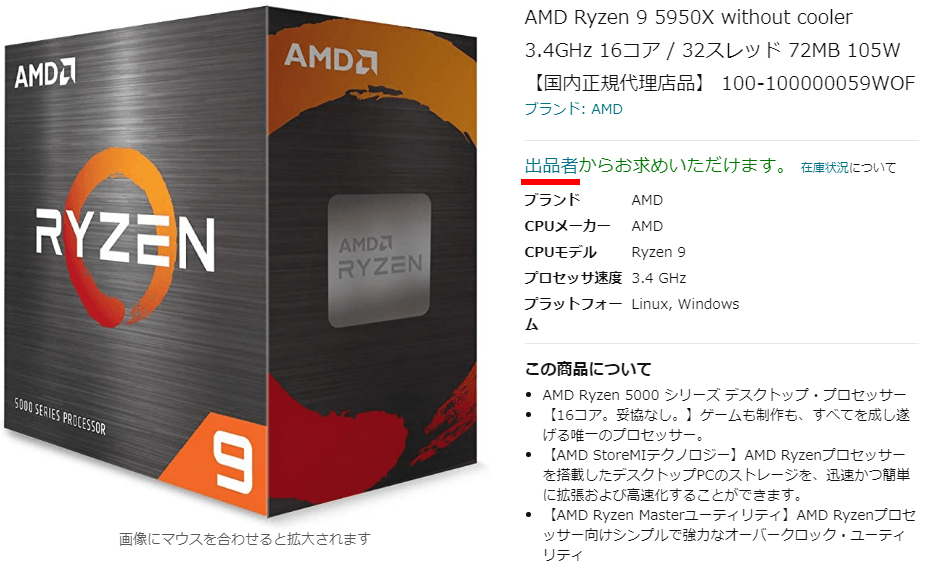Click the AMD Ryzen Masterユーティリティ bullet point
931x566 pixels.
click(x=729, y=535)
